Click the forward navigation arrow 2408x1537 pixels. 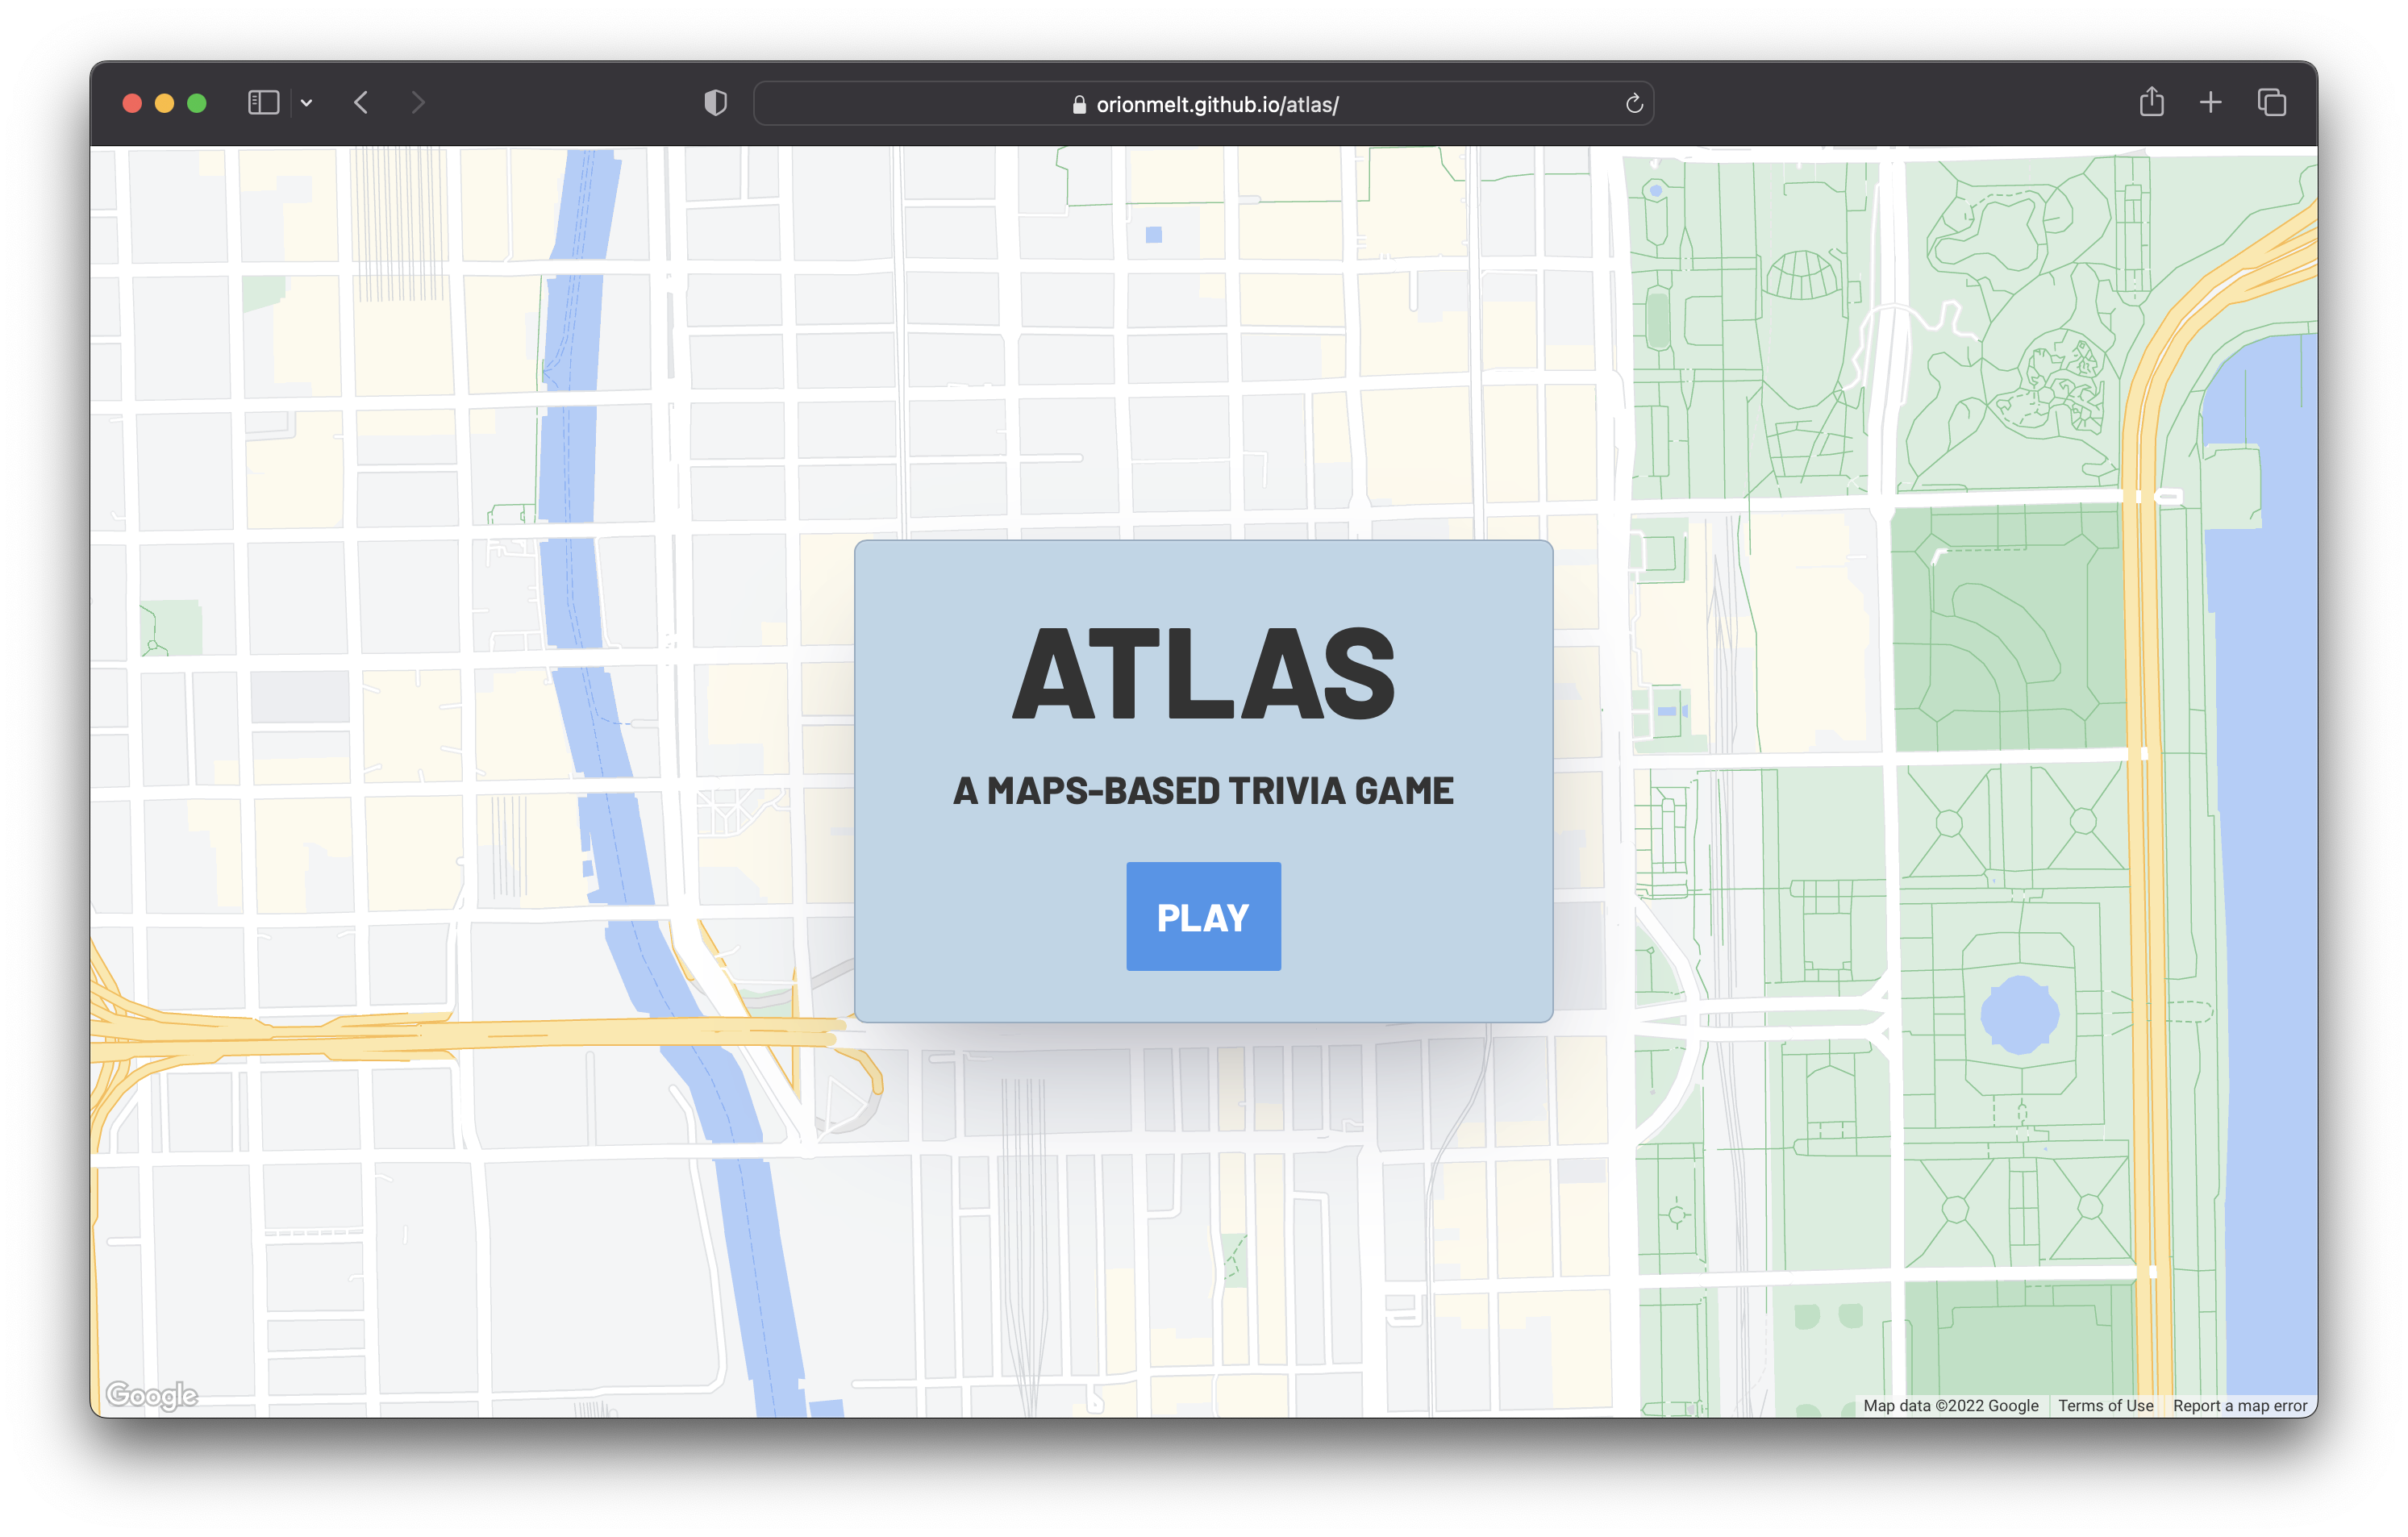coord(418,103)
